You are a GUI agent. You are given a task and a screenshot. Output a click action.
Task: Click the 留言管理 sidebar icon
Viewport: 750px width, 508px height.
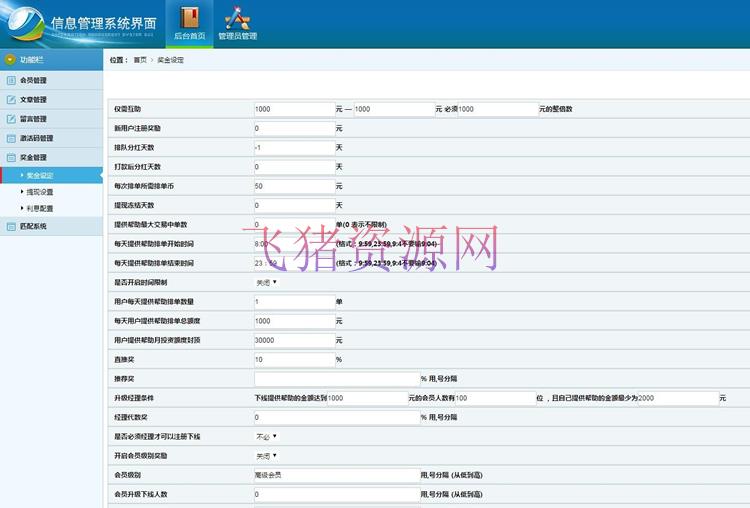[11, 119]
